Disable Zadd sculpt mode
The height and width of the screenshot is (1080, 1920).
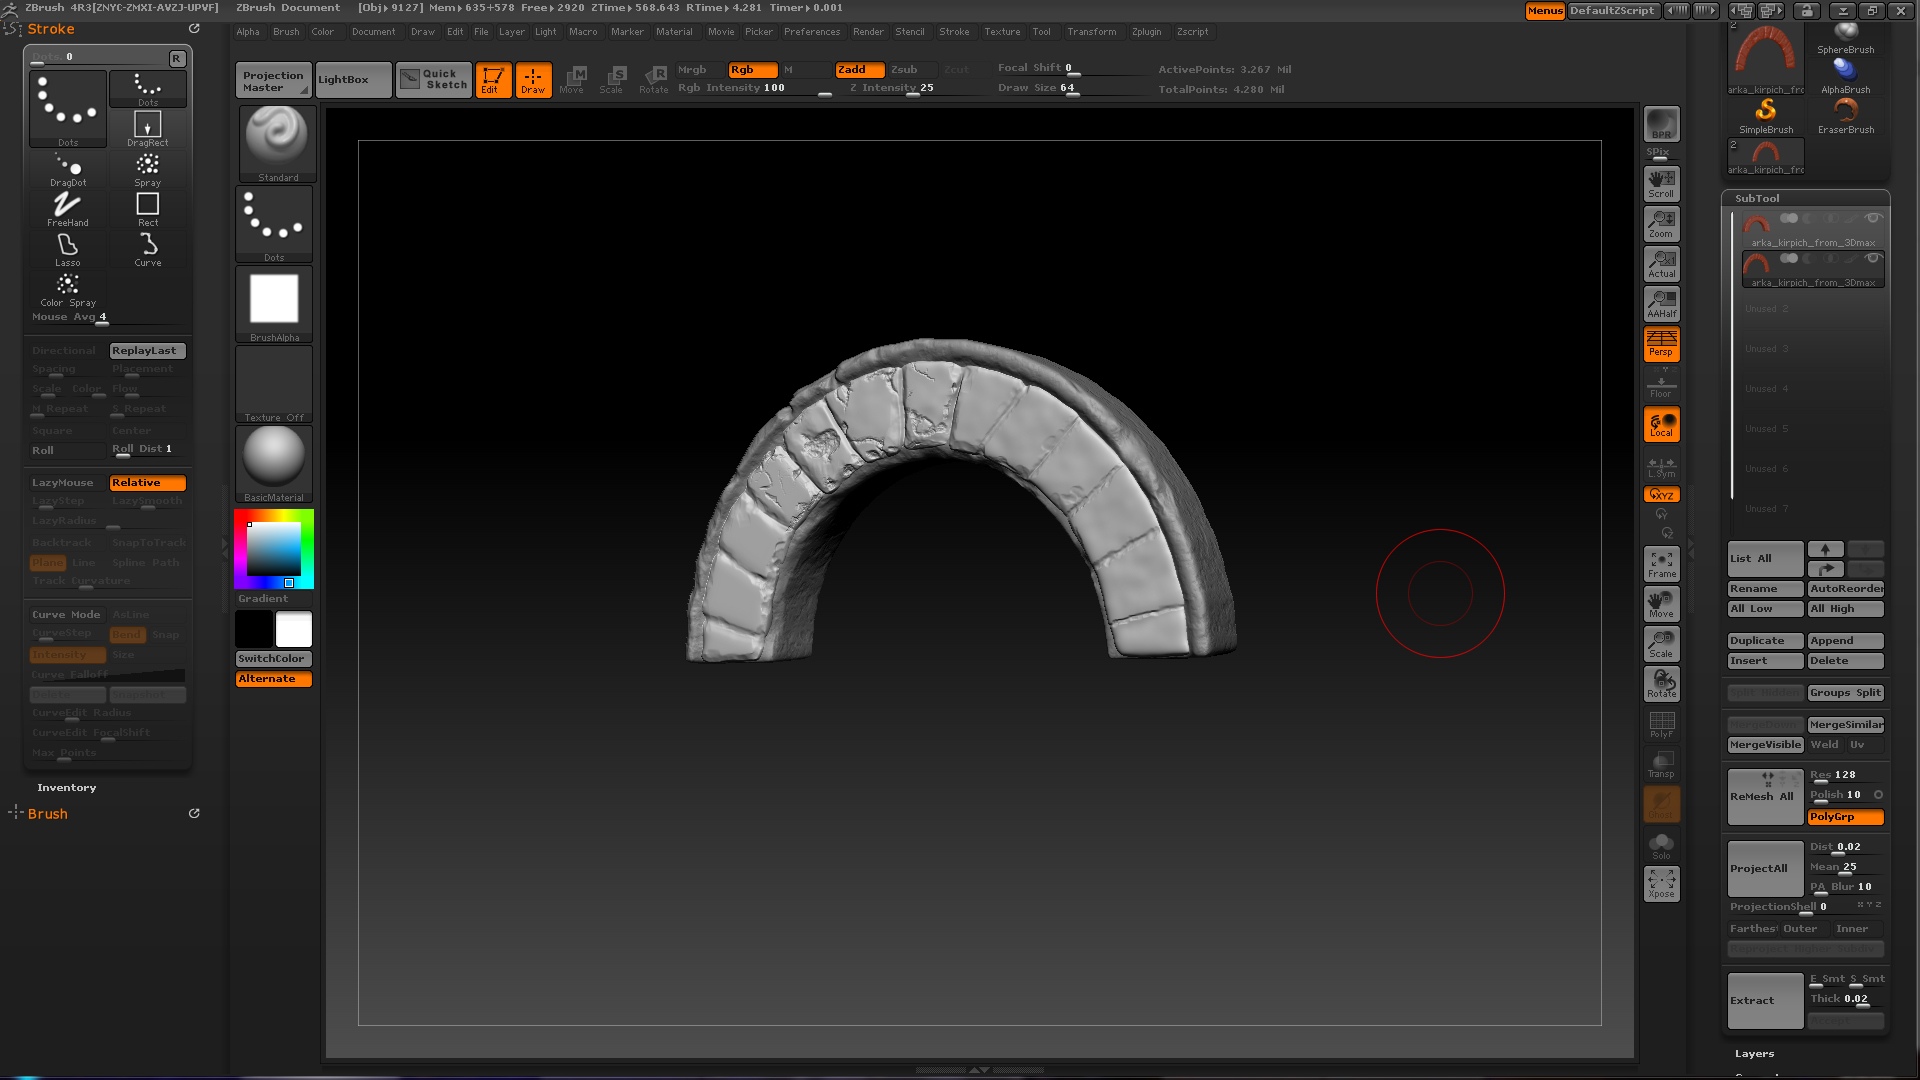coord(859,70)
